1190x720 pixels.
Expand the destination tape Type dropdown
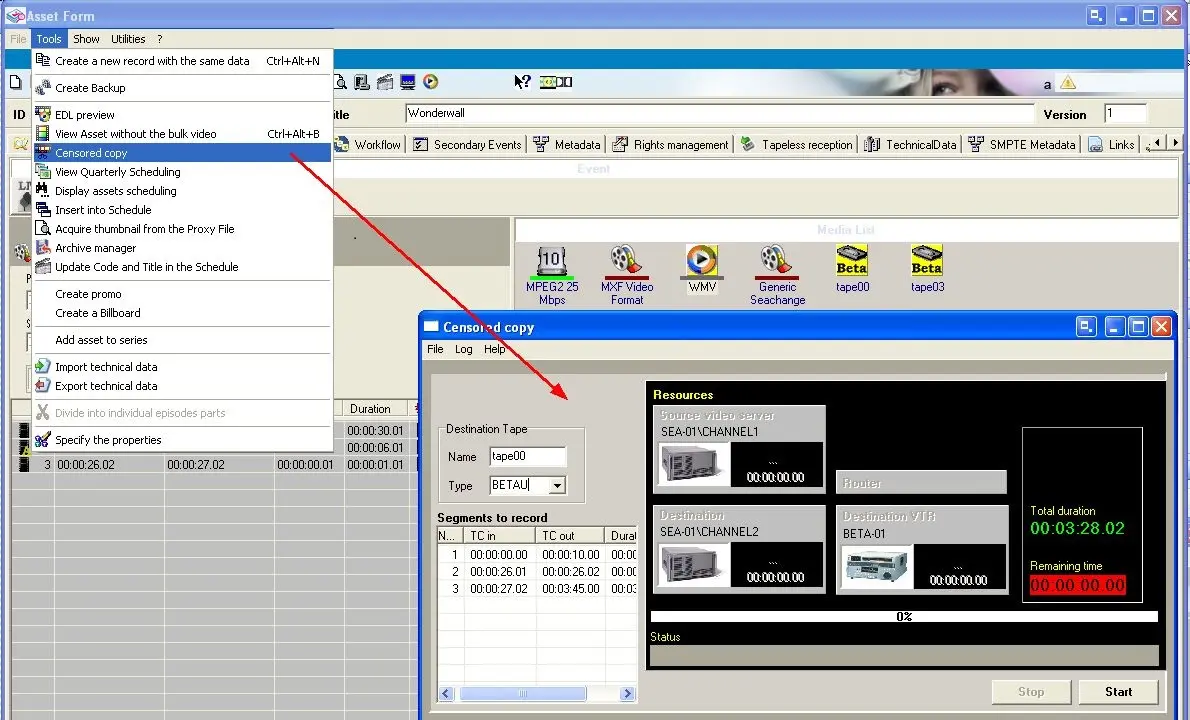tap(557, 485)
